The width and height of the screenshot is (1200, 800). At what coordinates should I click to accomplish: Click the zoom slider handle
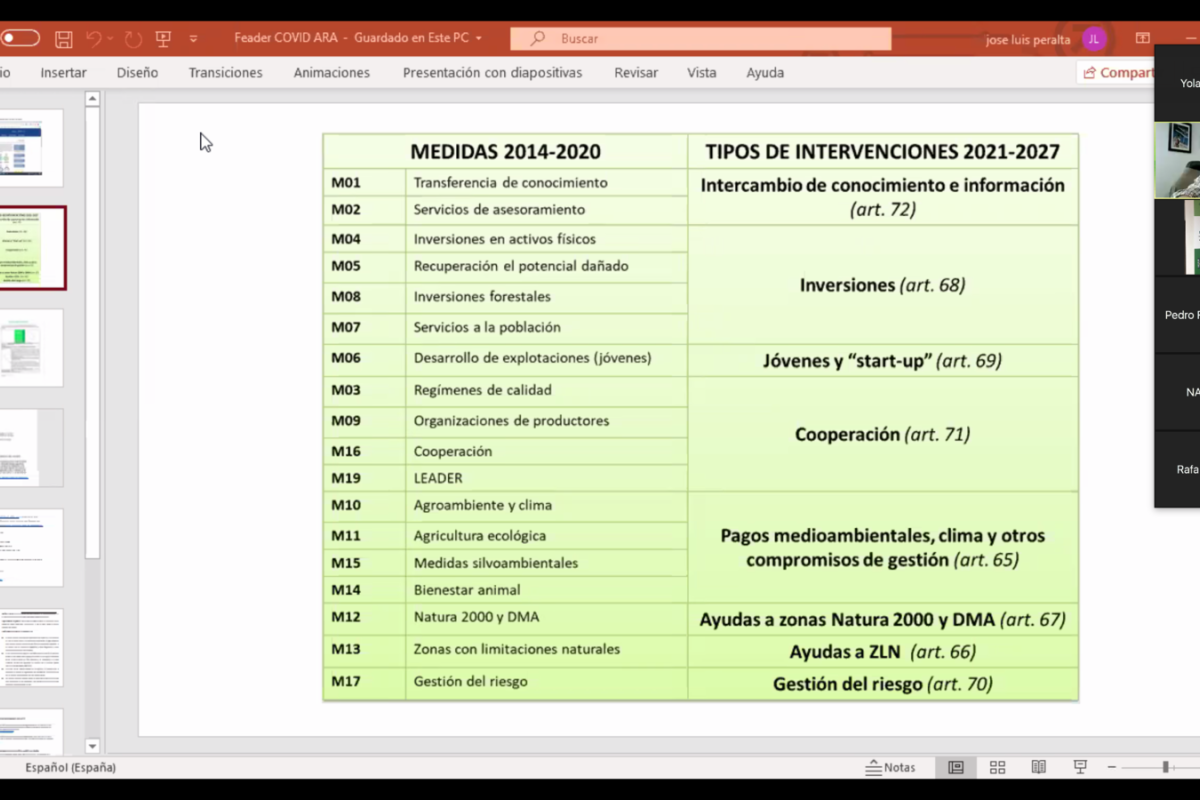tap(1165, 767)
